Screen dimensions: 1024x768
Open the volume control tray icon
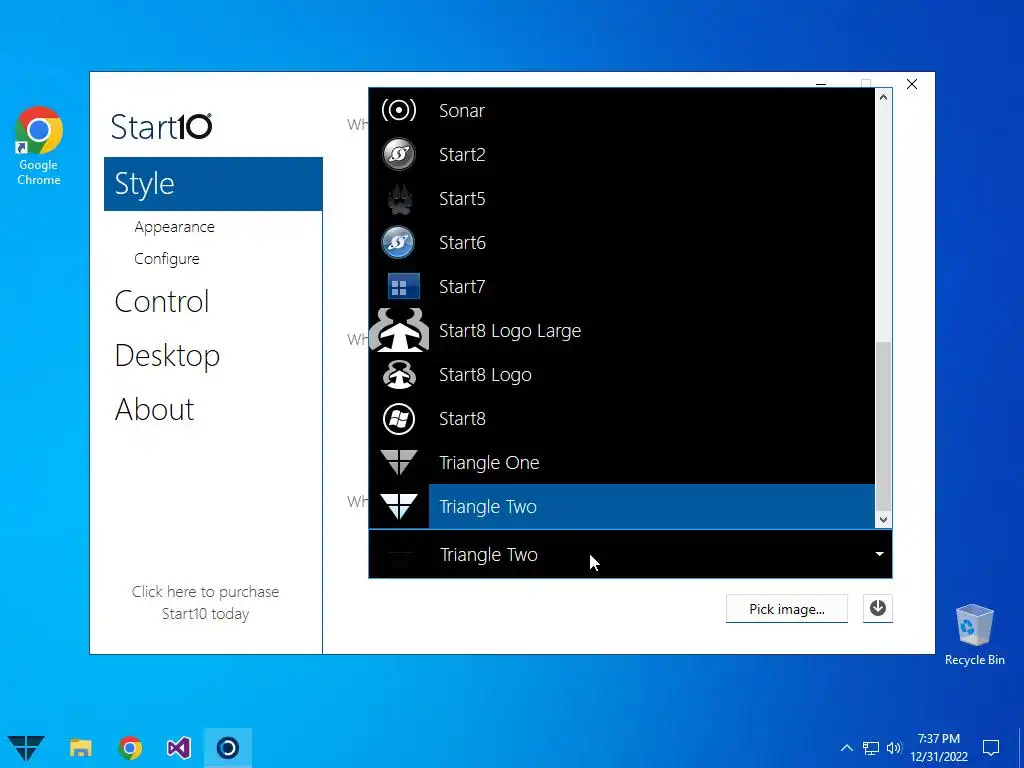coord(894,748)
